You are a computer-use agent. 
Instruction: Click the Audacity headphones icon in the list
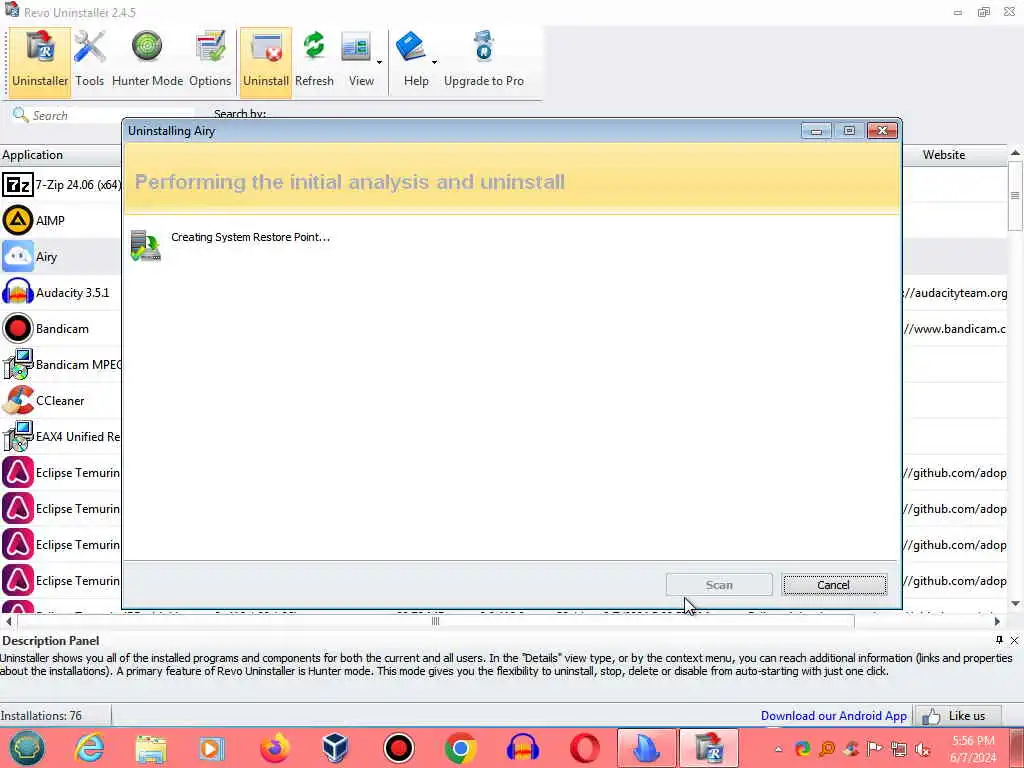point(18,293)
